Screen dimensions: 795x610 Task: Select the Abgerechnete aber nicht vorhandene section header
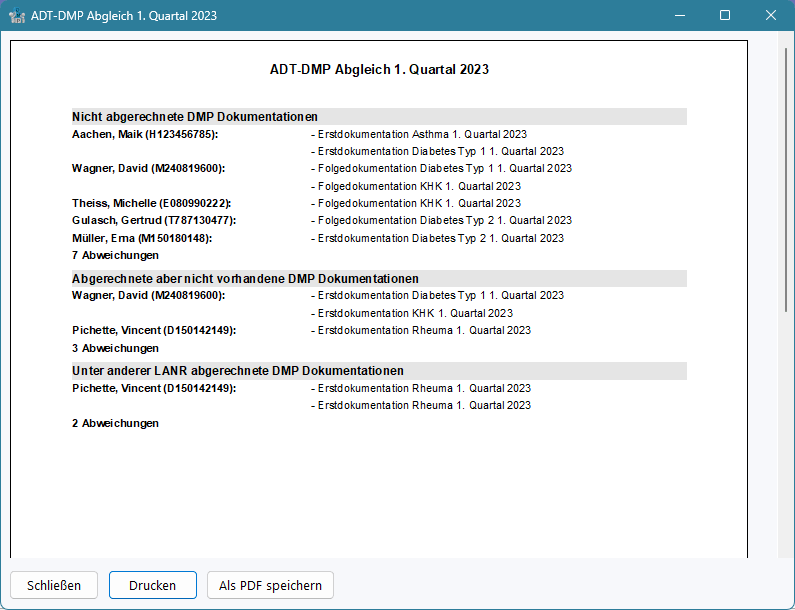tap(245, 278)
